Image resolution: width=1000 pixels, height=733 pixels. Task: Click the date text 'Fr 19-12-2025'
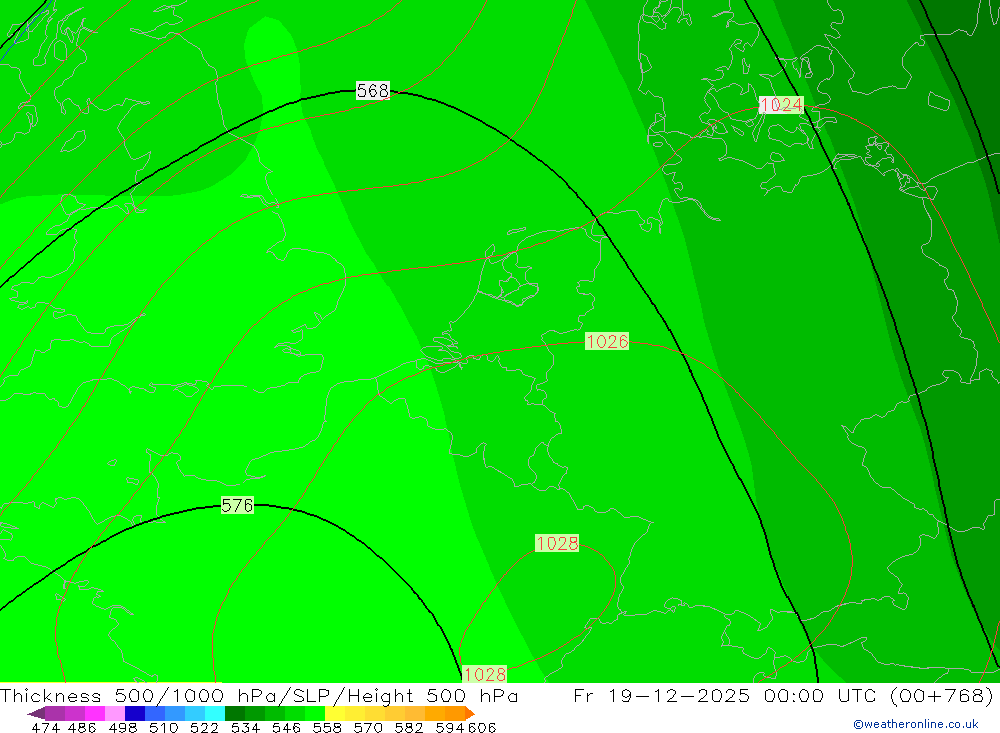click(662, 695)
